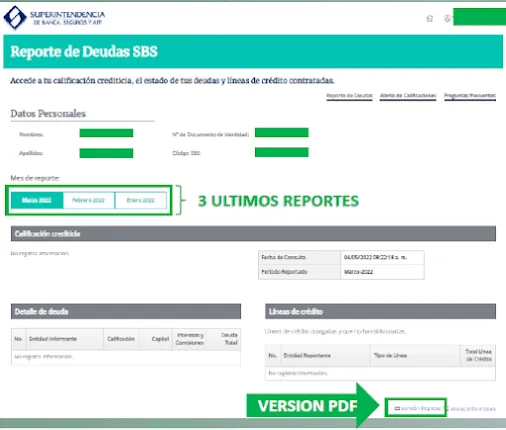
Task: Click the Mes de reporte label
Action: [x=35, y=178]
